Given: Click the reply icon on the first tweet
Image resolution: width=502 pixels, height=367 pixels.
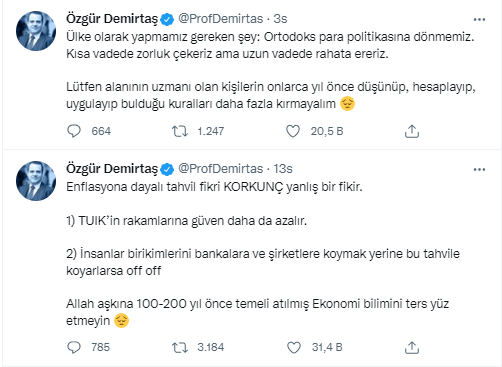Looking at the screenshot, I should click(74, 131).
